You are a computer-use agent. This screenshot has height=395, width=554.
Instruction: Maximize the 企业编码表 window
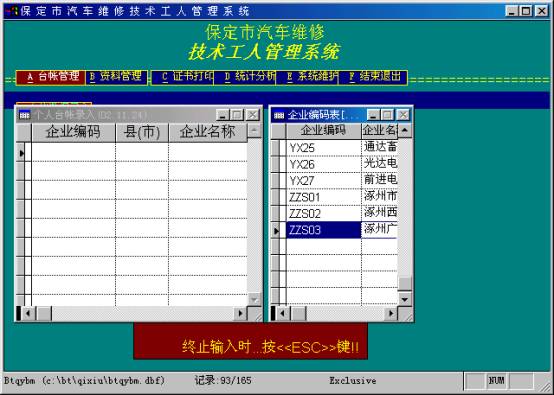point(388,115)
